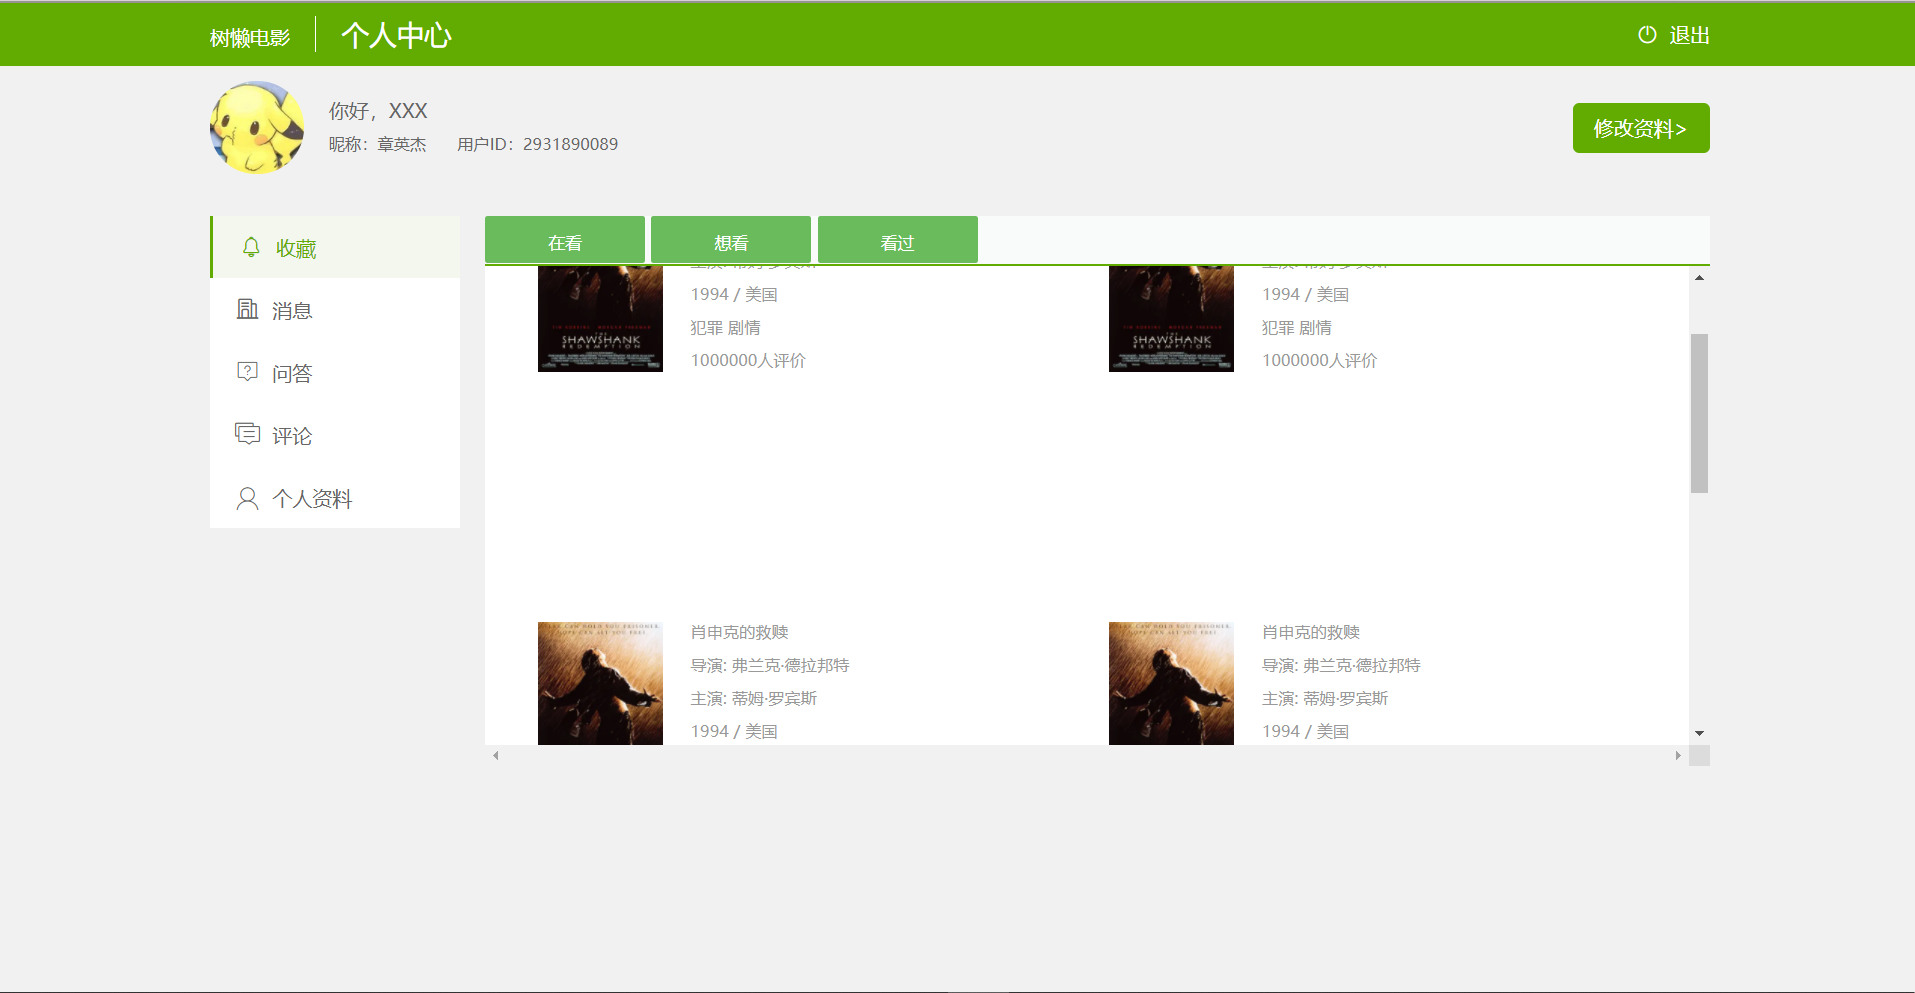This screenshot has width=1915, height=993.
Task: Switch to the 在看 tab
Action: (x=565, y=240)
